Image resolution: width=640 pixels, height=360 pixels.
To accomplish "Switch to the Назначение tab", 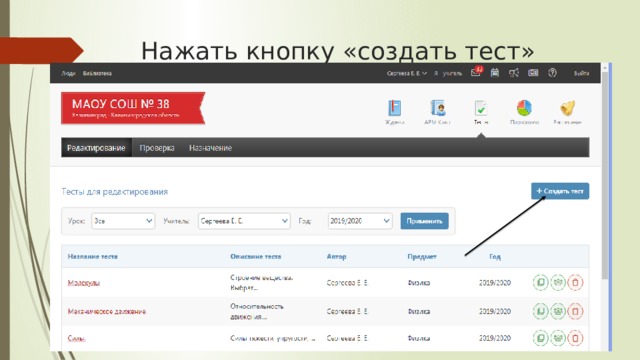I will [x=210, y=148].
